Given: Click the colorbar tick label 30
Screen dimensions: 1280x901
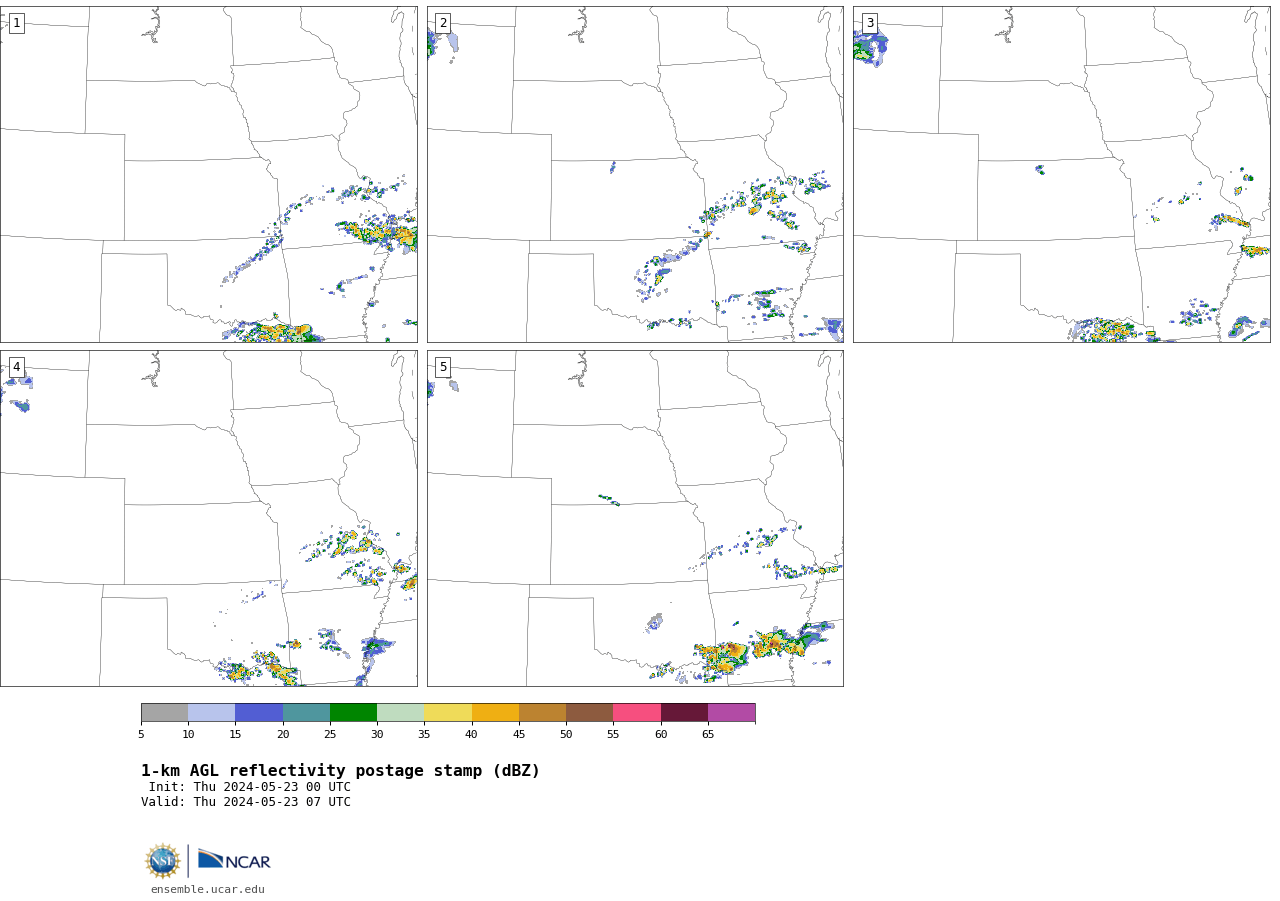Looking at the screenshot, I should click(377, 735).
